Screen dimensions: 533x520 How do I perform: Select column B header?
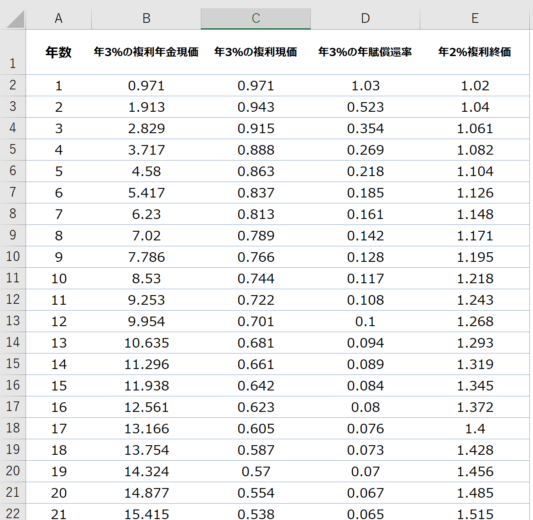146,18
